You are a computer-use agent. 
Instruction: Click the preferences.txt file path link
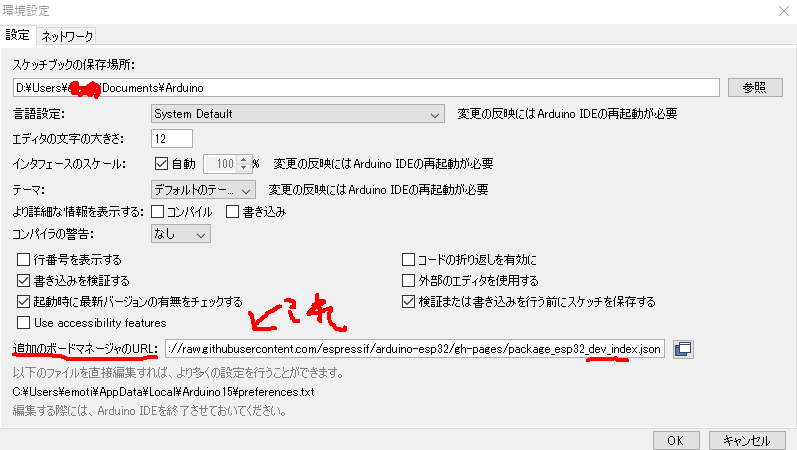coord(164,392)
